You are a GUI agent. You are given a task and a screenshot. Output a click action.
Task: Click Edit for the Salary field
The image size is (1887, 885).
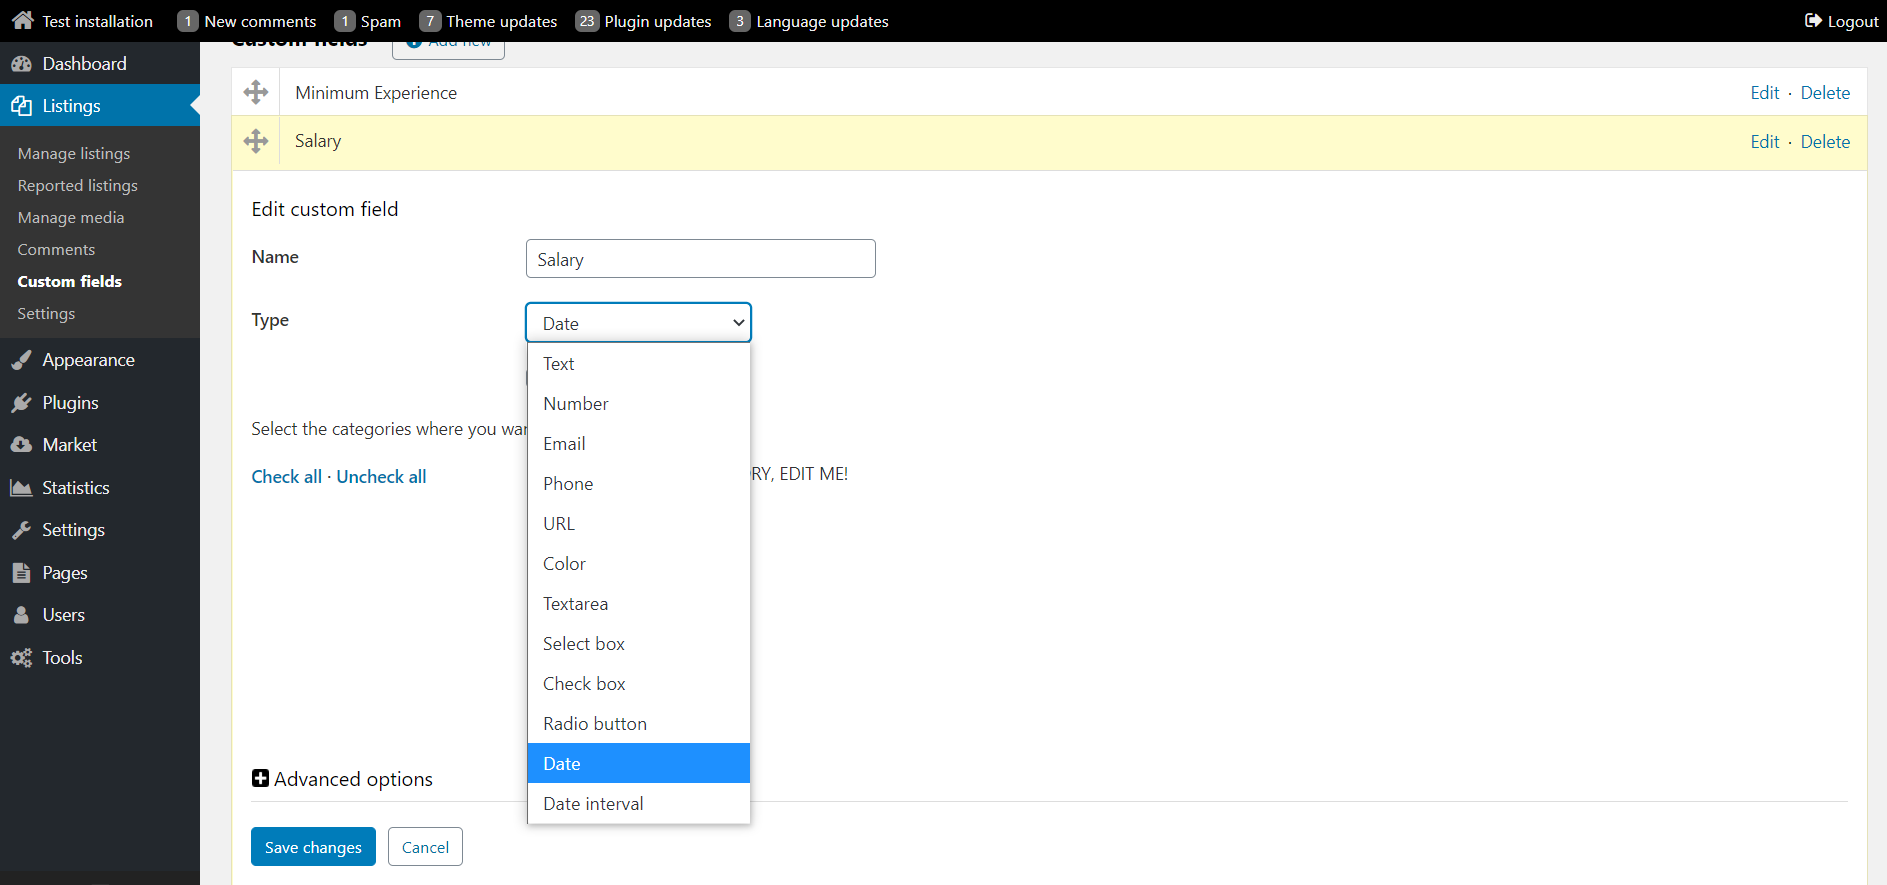tap(1765, 142)
